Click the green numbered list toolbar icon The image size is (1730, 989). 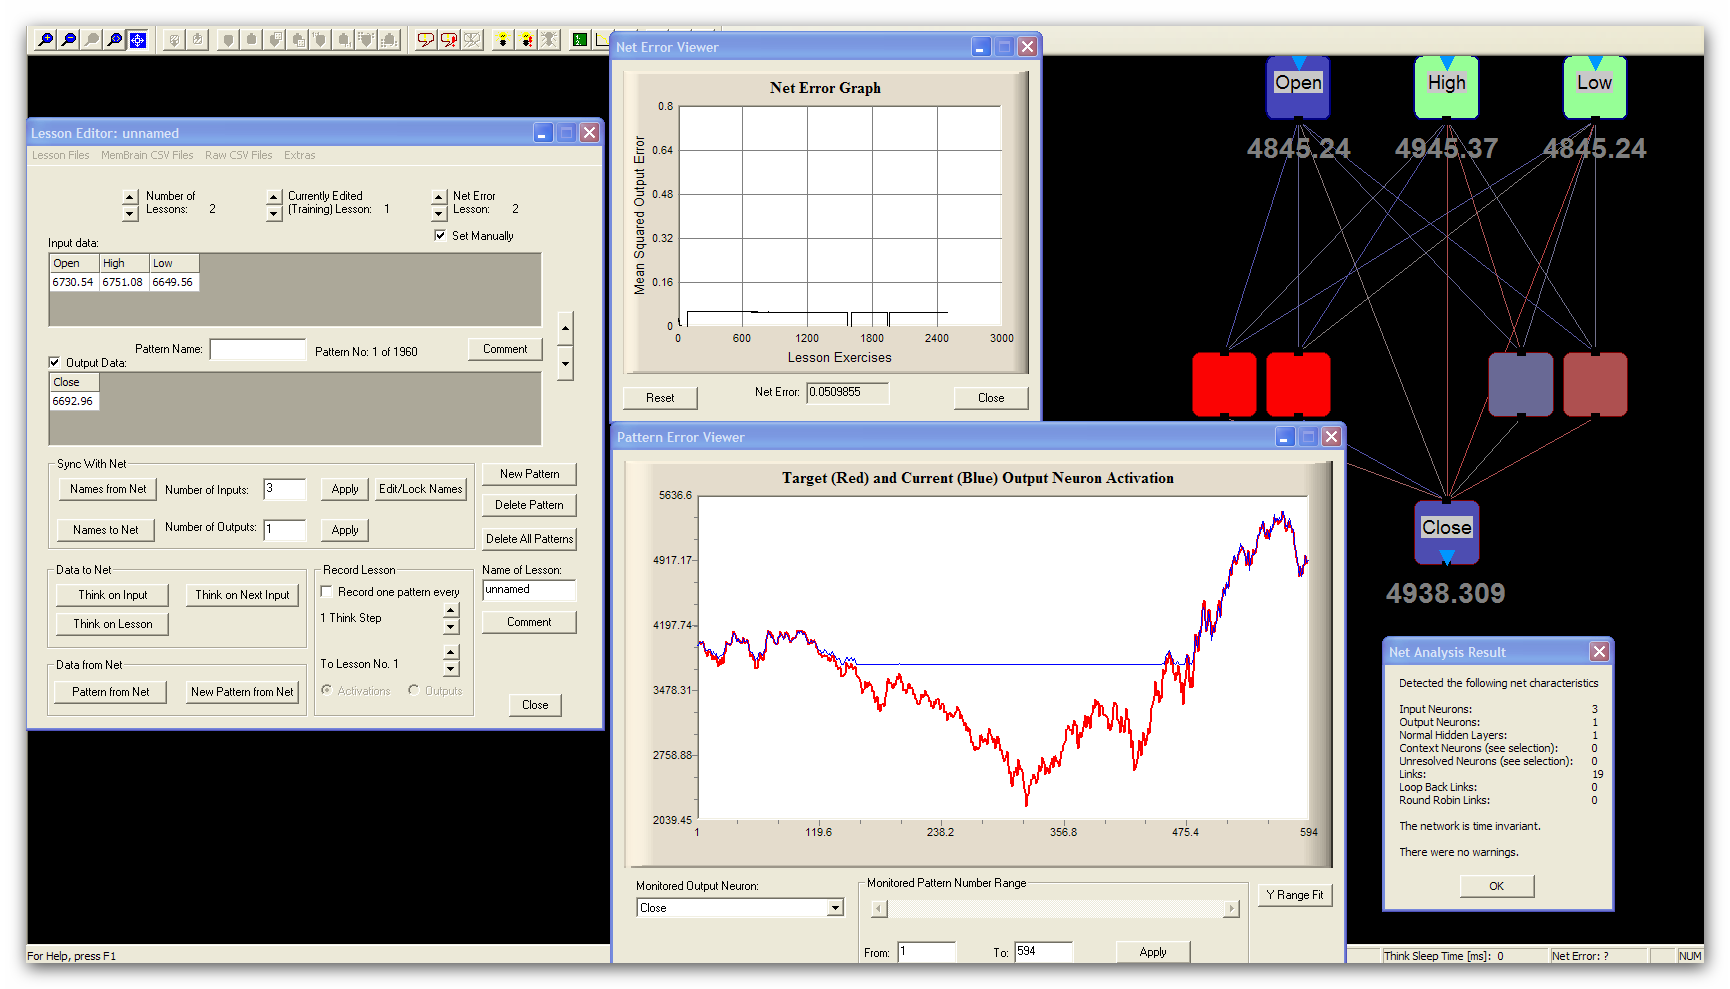point(579,40)
